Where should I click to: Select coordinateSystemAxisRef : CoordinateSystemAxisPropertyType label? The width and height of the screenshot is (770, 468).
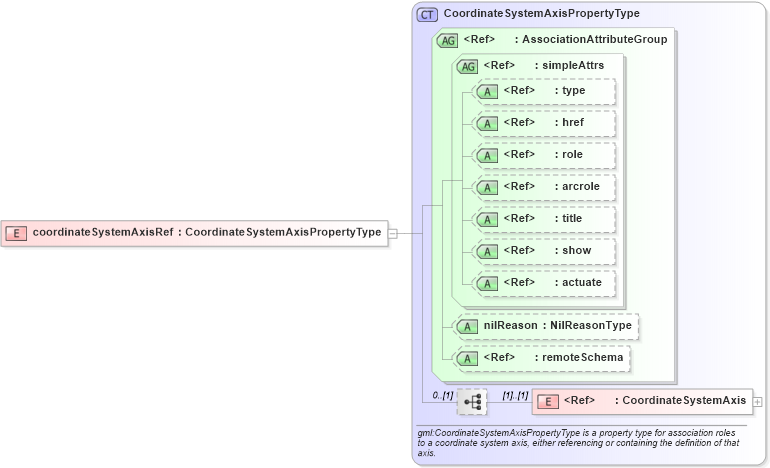coord(207,232)
